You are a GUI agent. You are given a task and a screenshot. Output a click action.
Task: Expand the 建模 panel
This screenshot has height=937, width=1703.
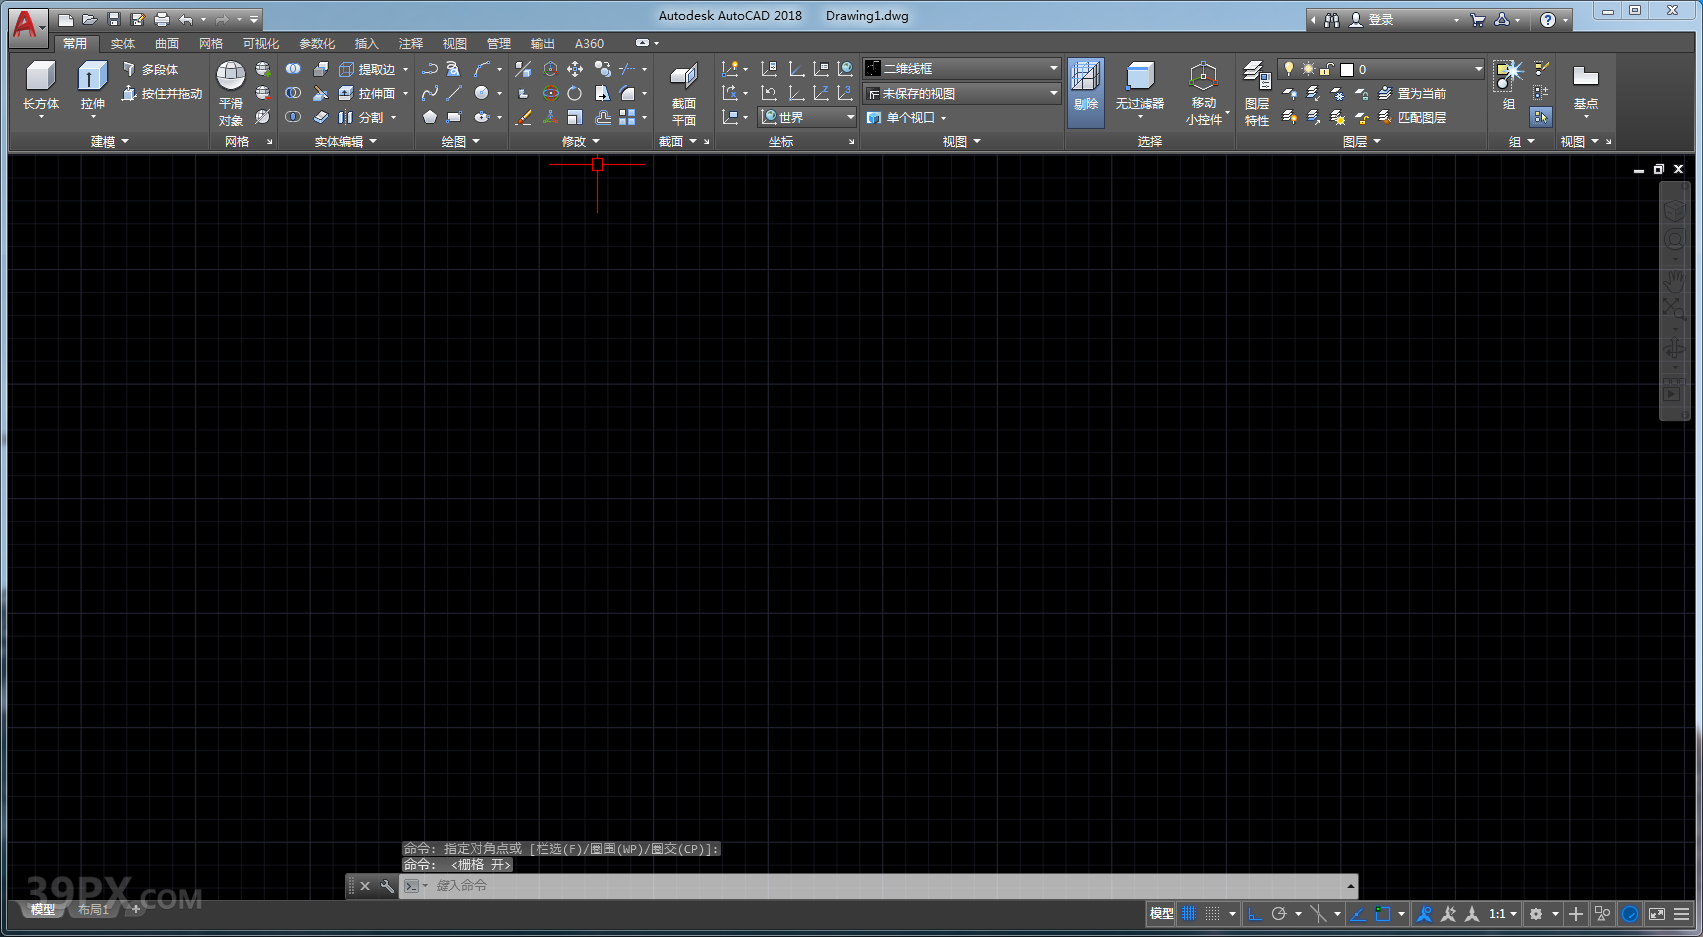(110, 141)
